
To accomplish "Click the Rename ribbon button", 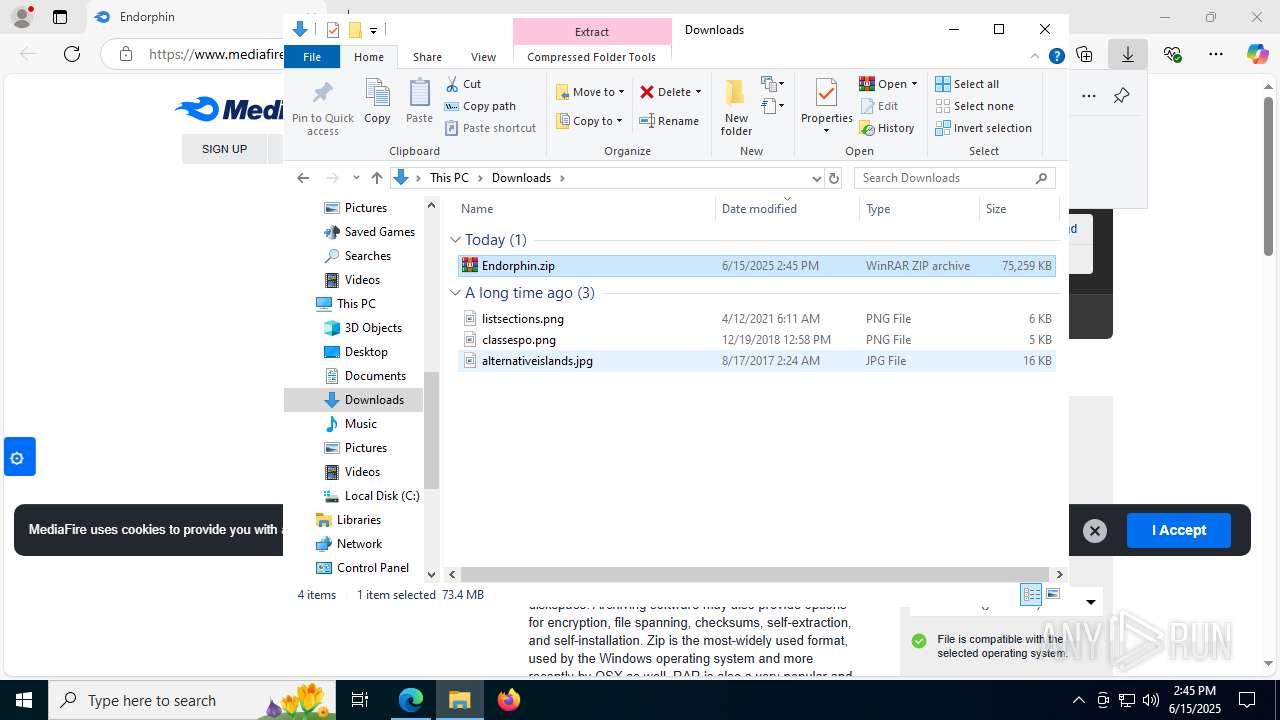I will point(669,121).
